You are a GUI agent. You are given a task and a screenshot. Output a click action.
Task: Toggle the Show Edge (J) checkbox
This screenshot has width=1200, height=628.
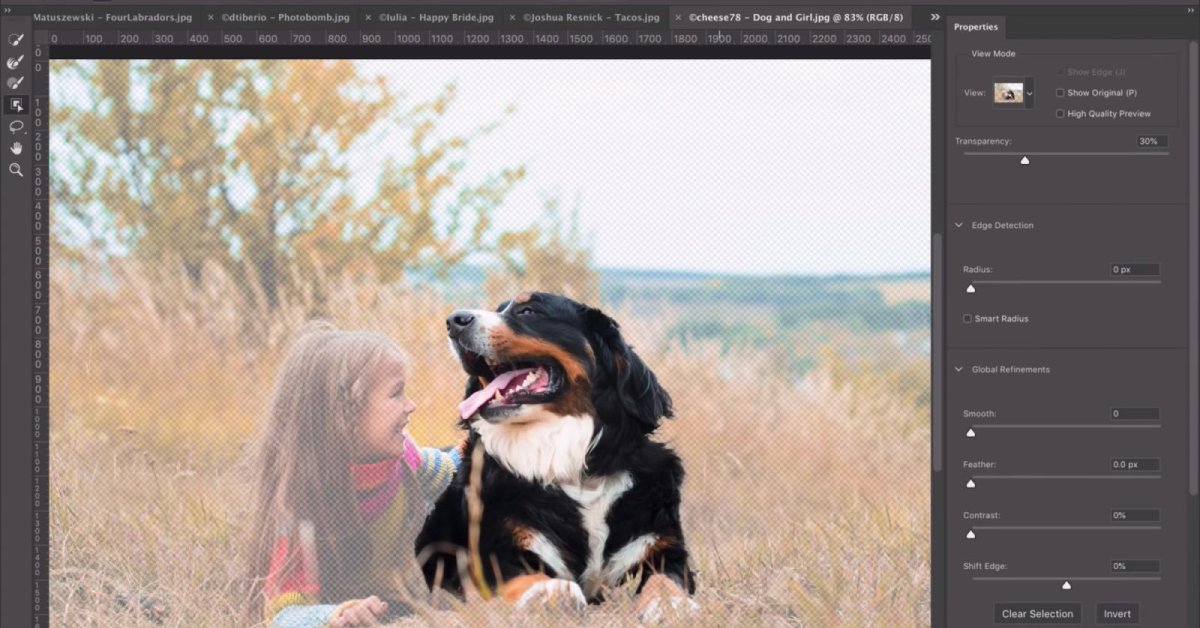tap(1060, 72)
